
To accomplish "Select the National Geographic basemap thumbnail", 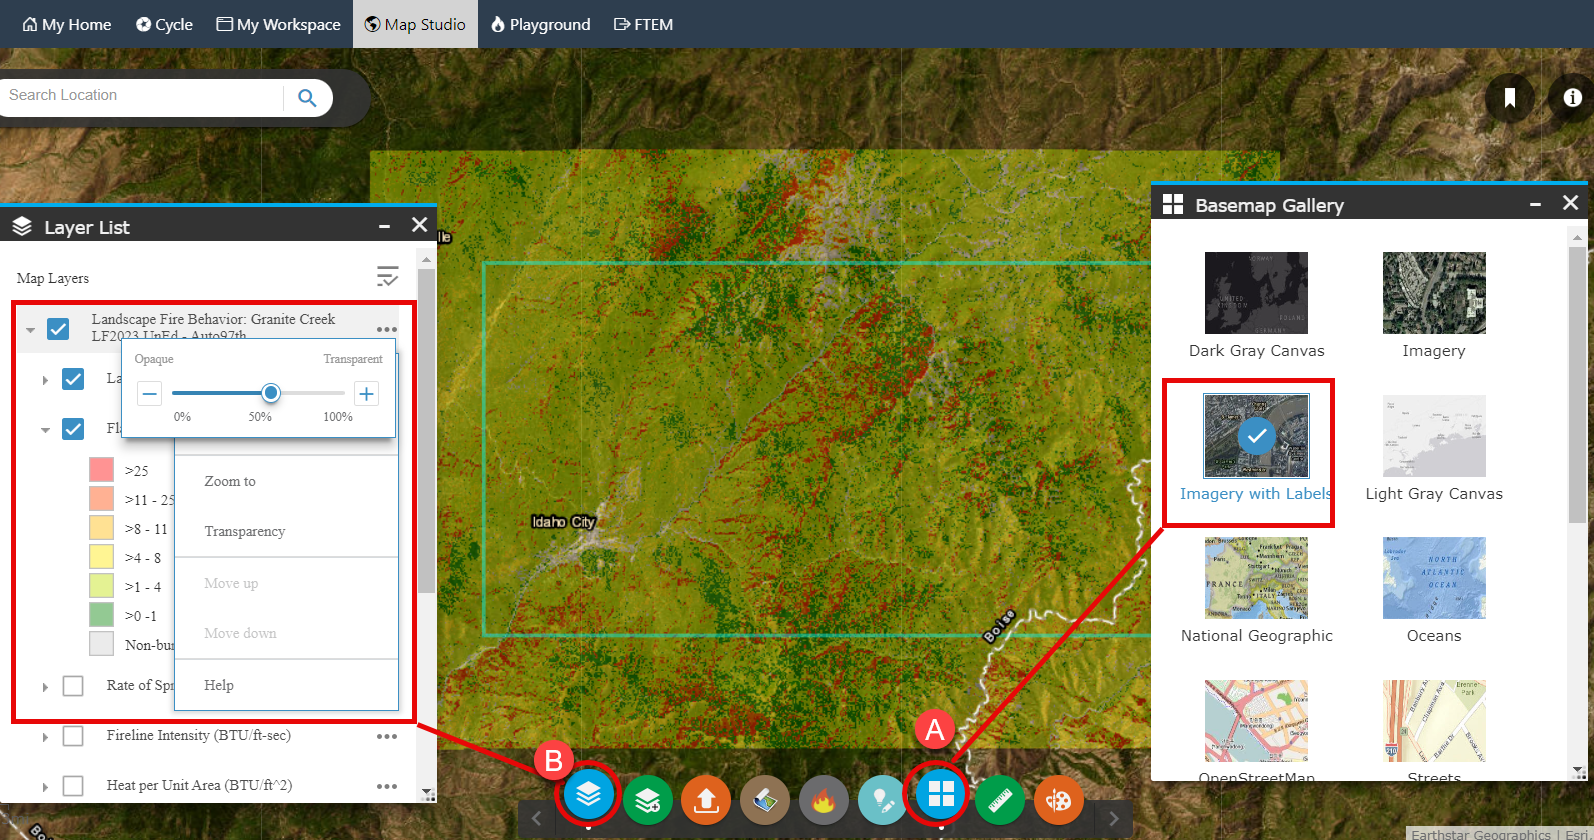I will tap(1256, 578).
